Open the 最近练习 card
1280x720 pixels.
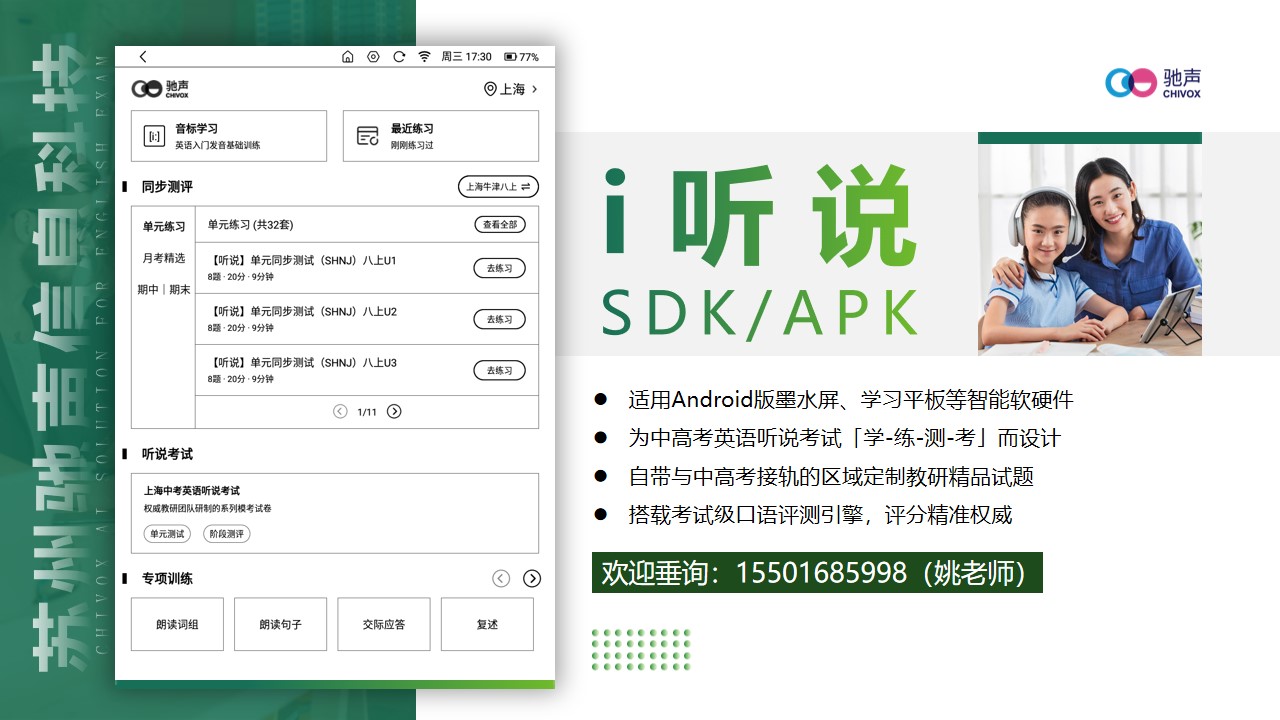point(441,136)
